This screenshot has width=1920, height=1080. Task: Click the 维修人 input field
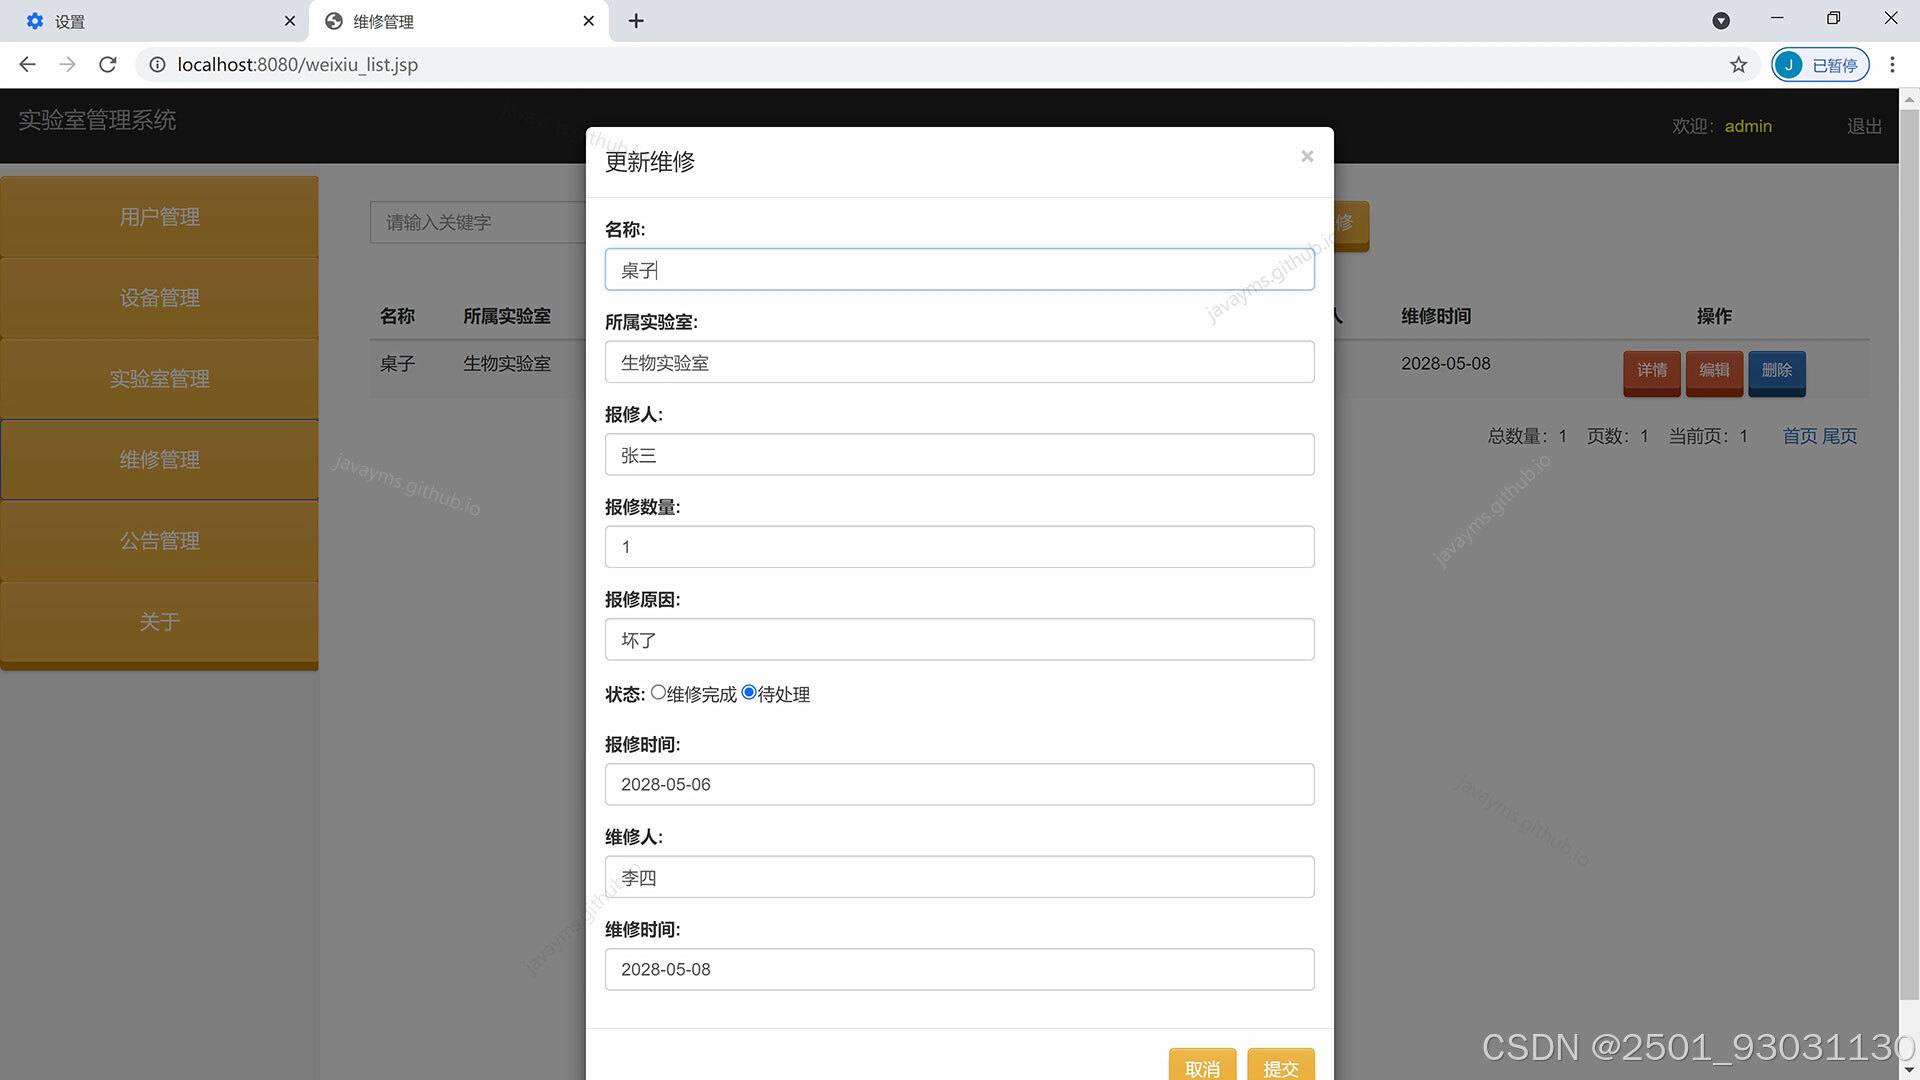959,877
